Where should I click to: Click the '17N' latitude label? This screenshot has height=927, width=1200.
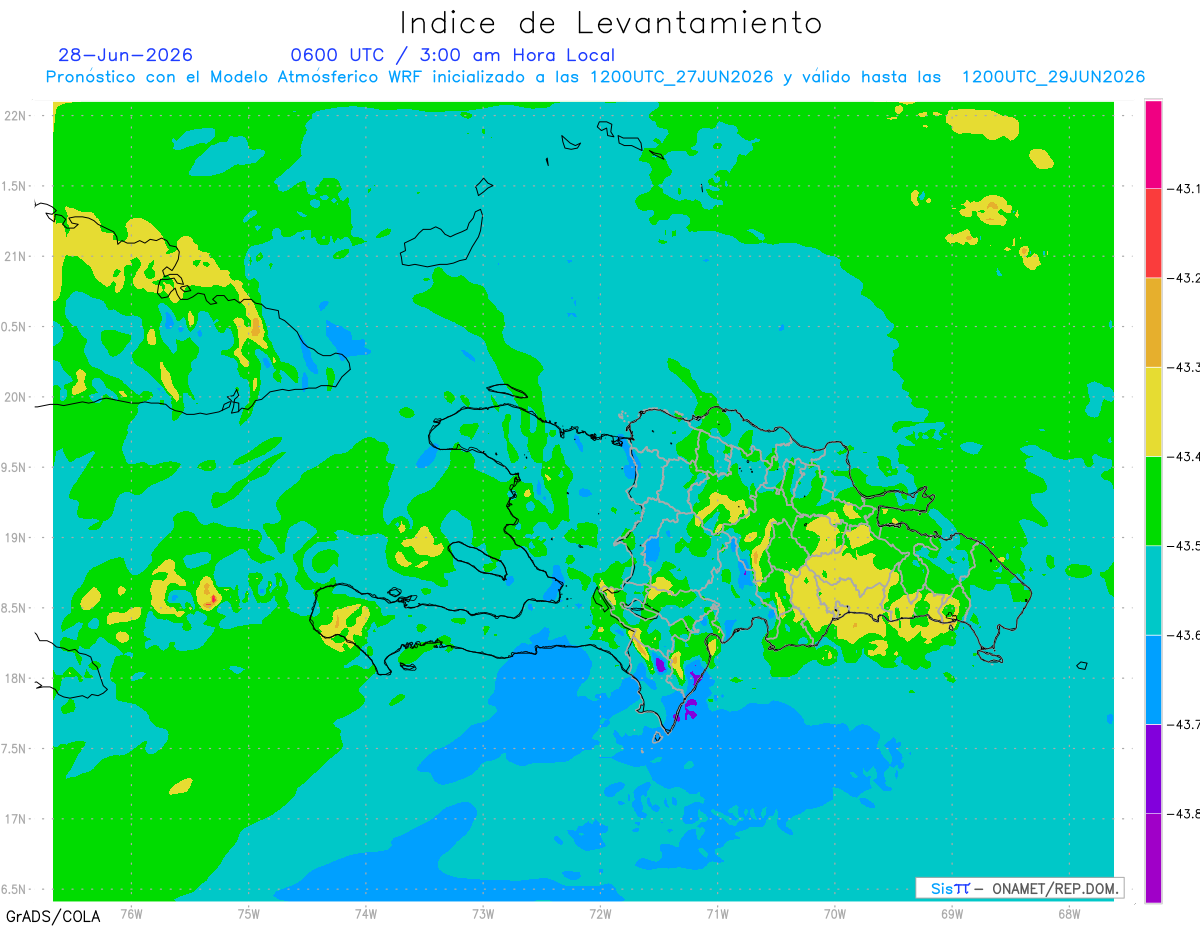[x=17, y=820]
